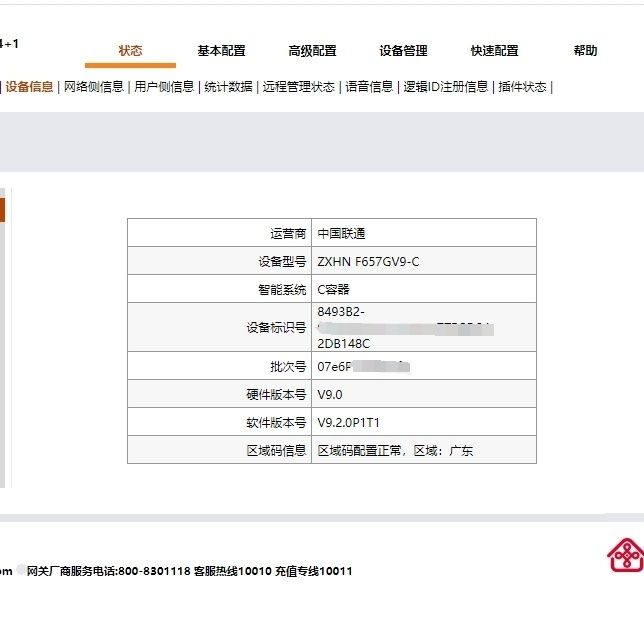Click the 硬件版本号 row label
The width and height of the screenshot is (644, 644).
[276, 395]
